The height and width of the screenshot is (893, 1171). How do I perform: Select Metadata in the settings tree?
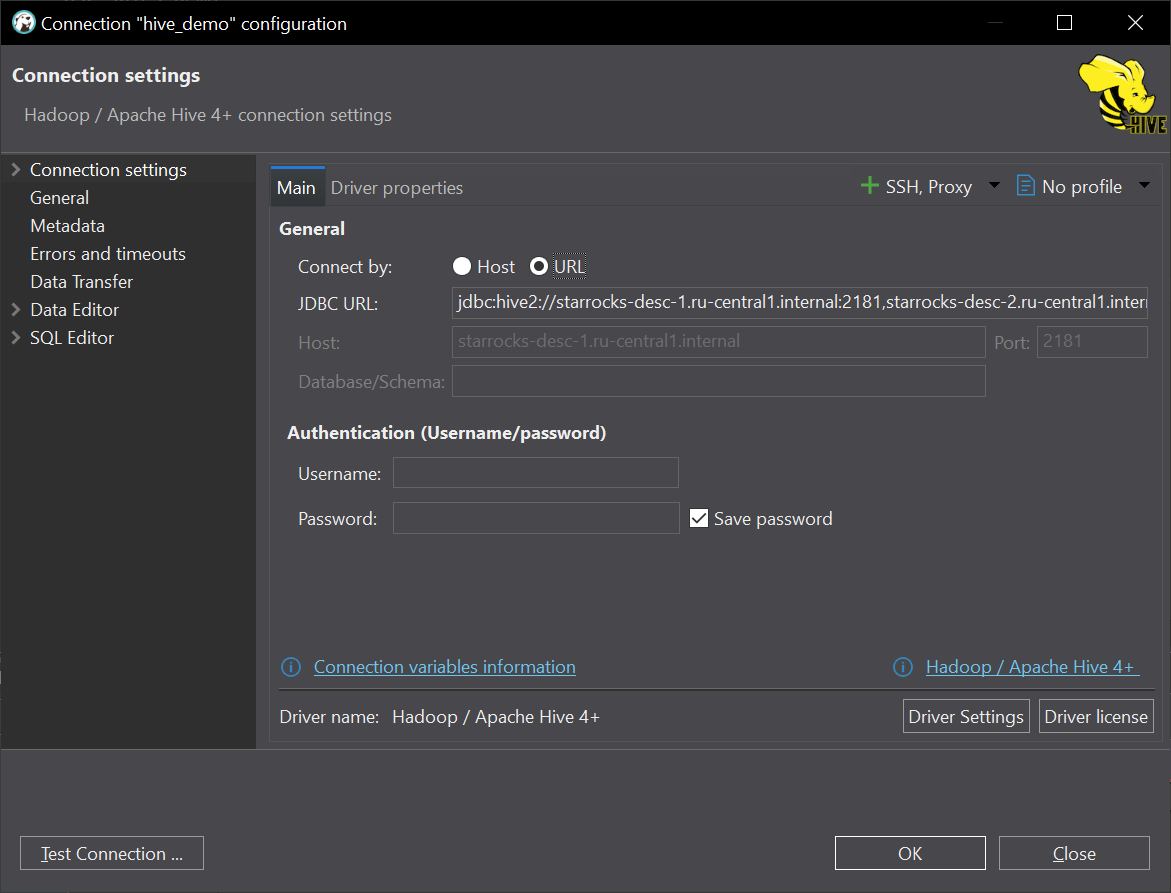67,225
